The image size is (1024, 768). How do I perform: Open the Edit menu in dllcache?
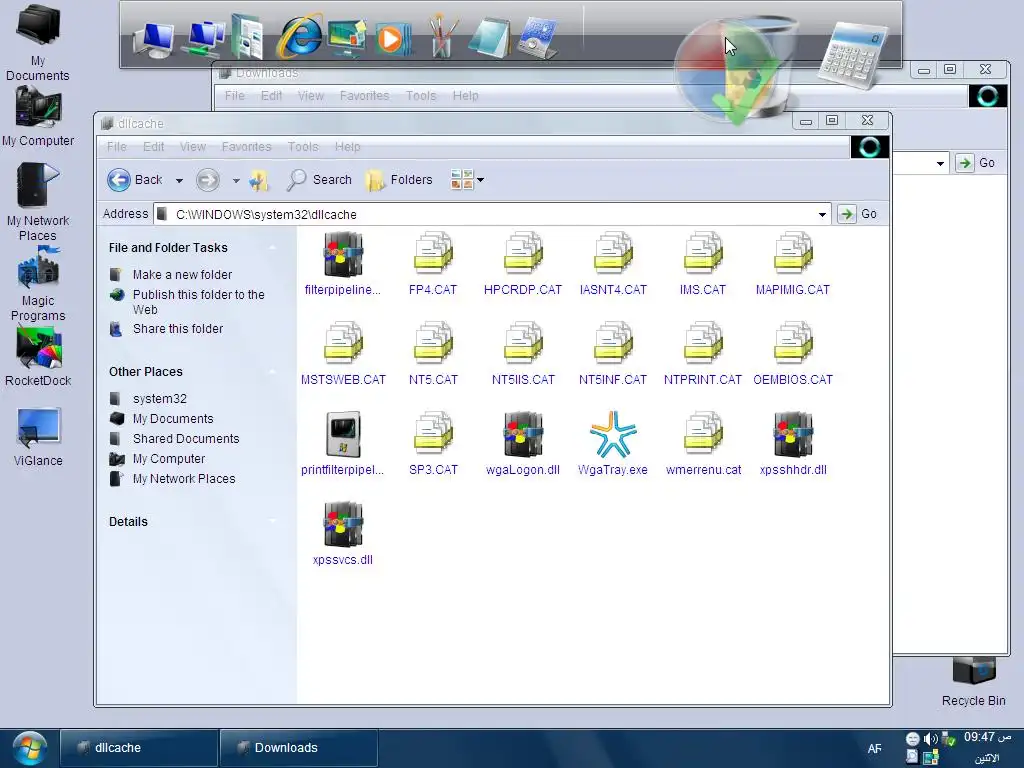153,147
